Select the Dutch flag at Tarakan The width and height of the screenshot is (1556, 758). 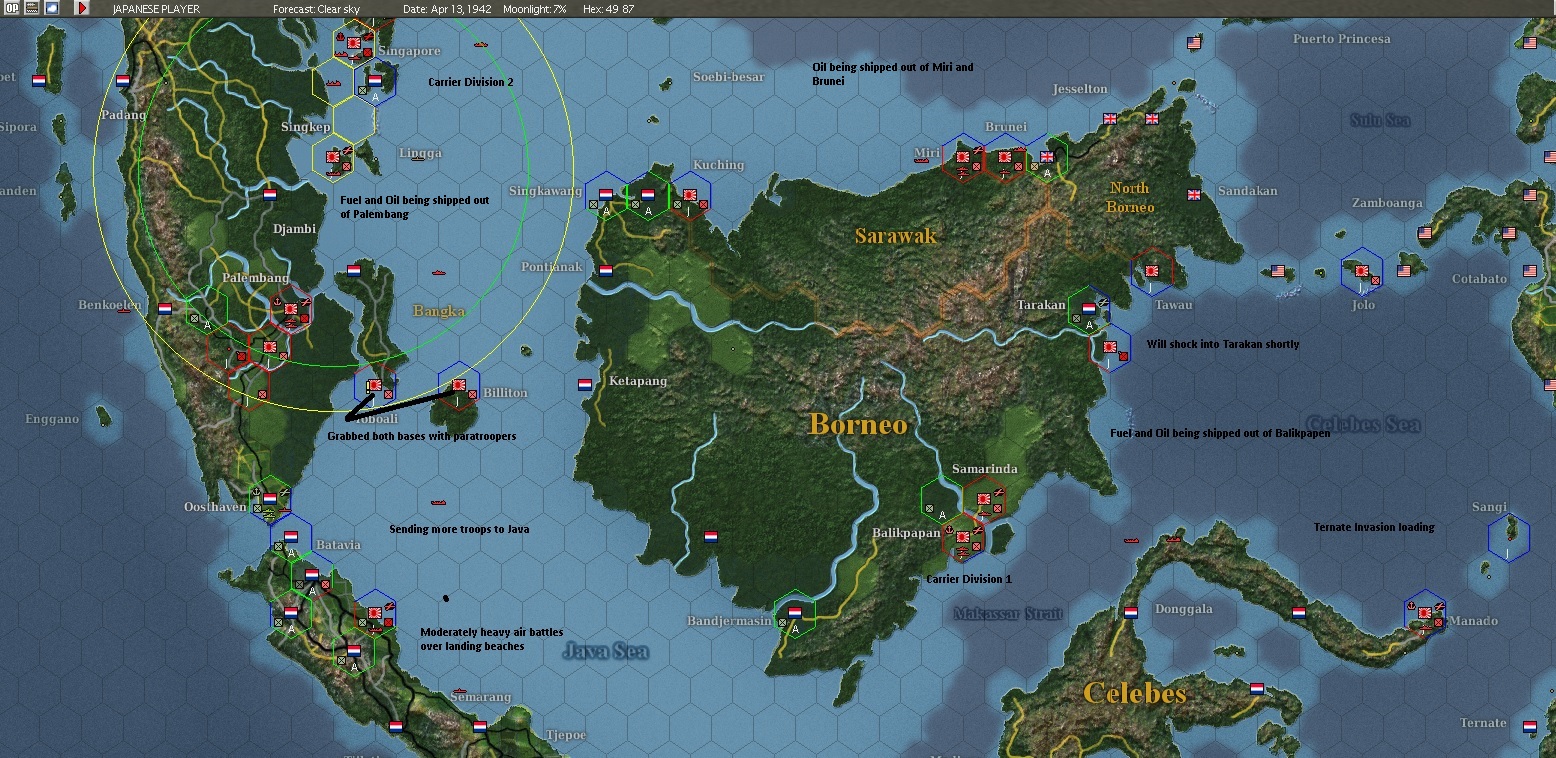pyautogui.click(x=1090, y=308)
